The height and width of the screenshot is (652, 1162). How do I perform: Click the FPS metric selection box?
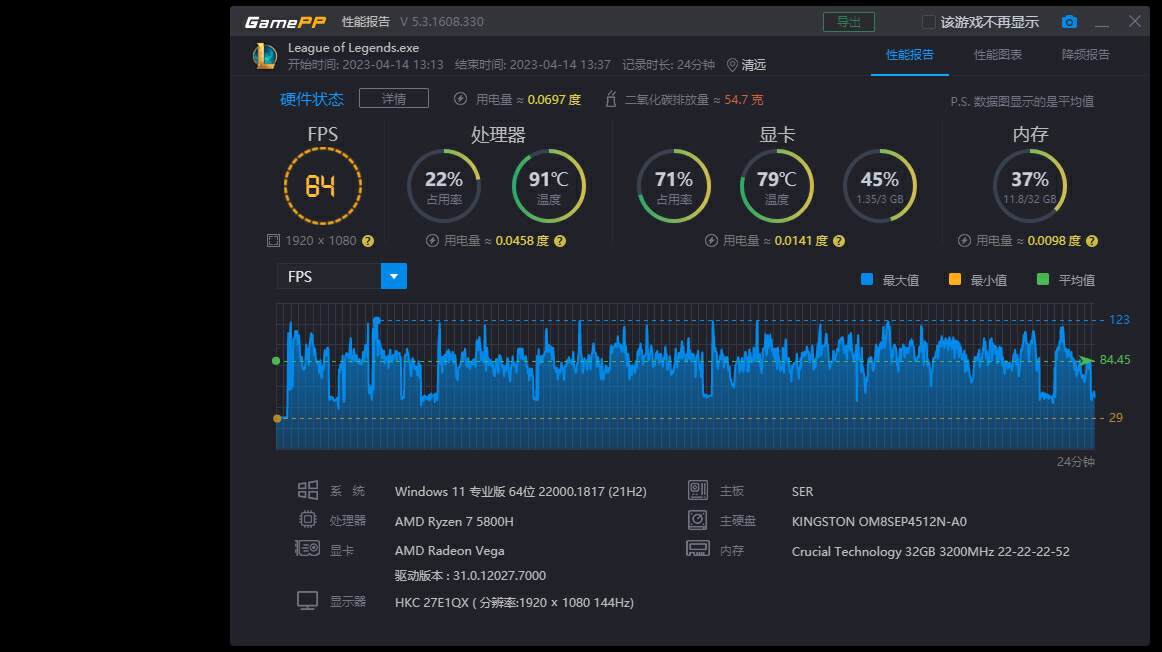click(x=329, y=276)
